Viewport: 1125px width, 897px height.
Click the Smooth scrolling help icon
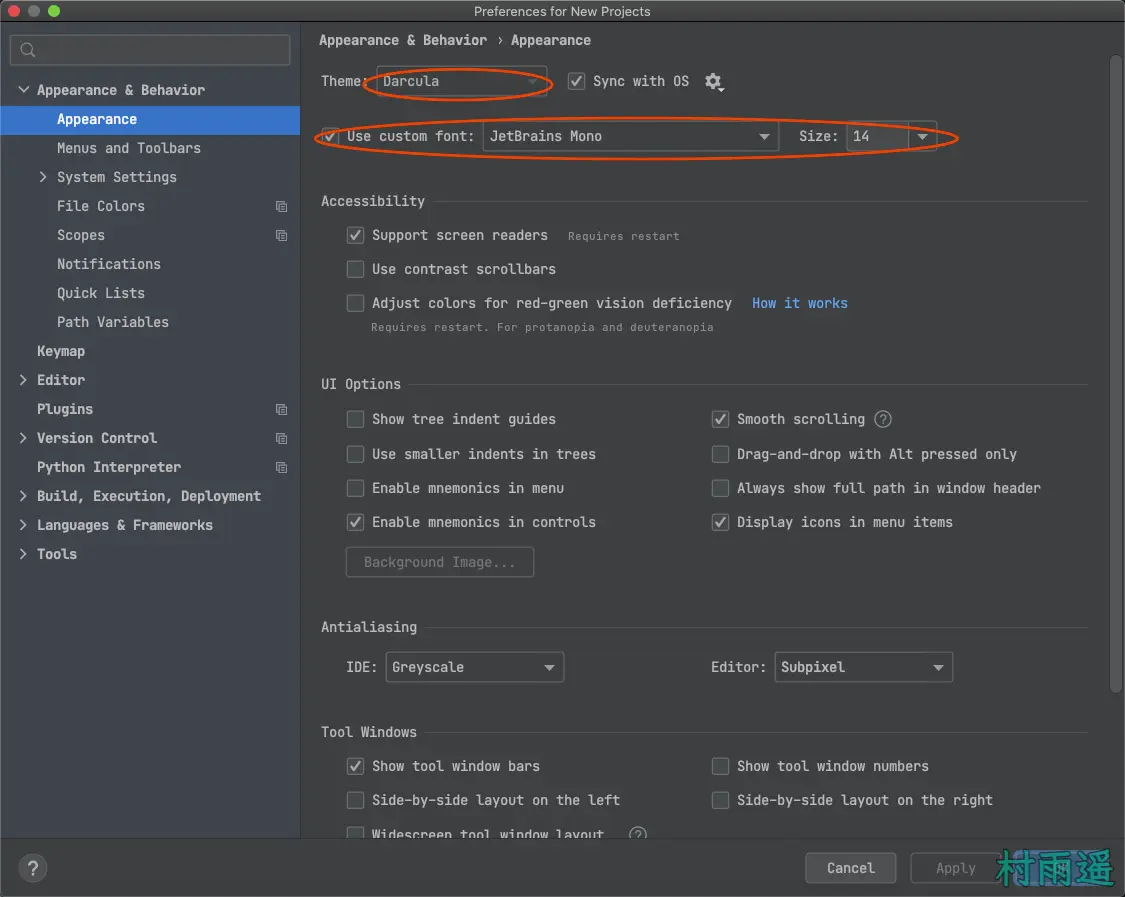point(883,419)
